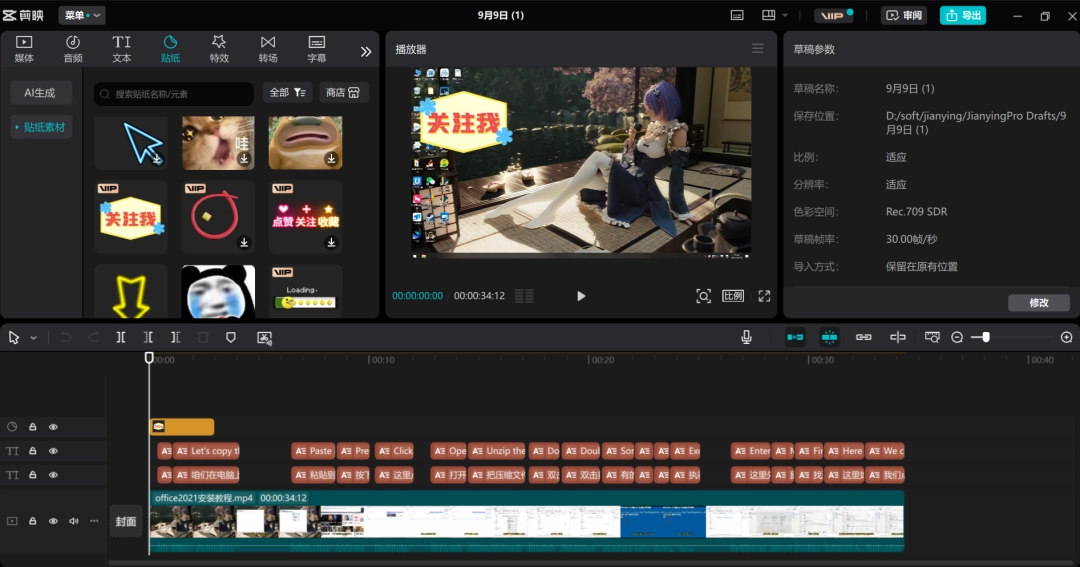
Task: Click the 修改 modify button
Action: click(1039, 302)
